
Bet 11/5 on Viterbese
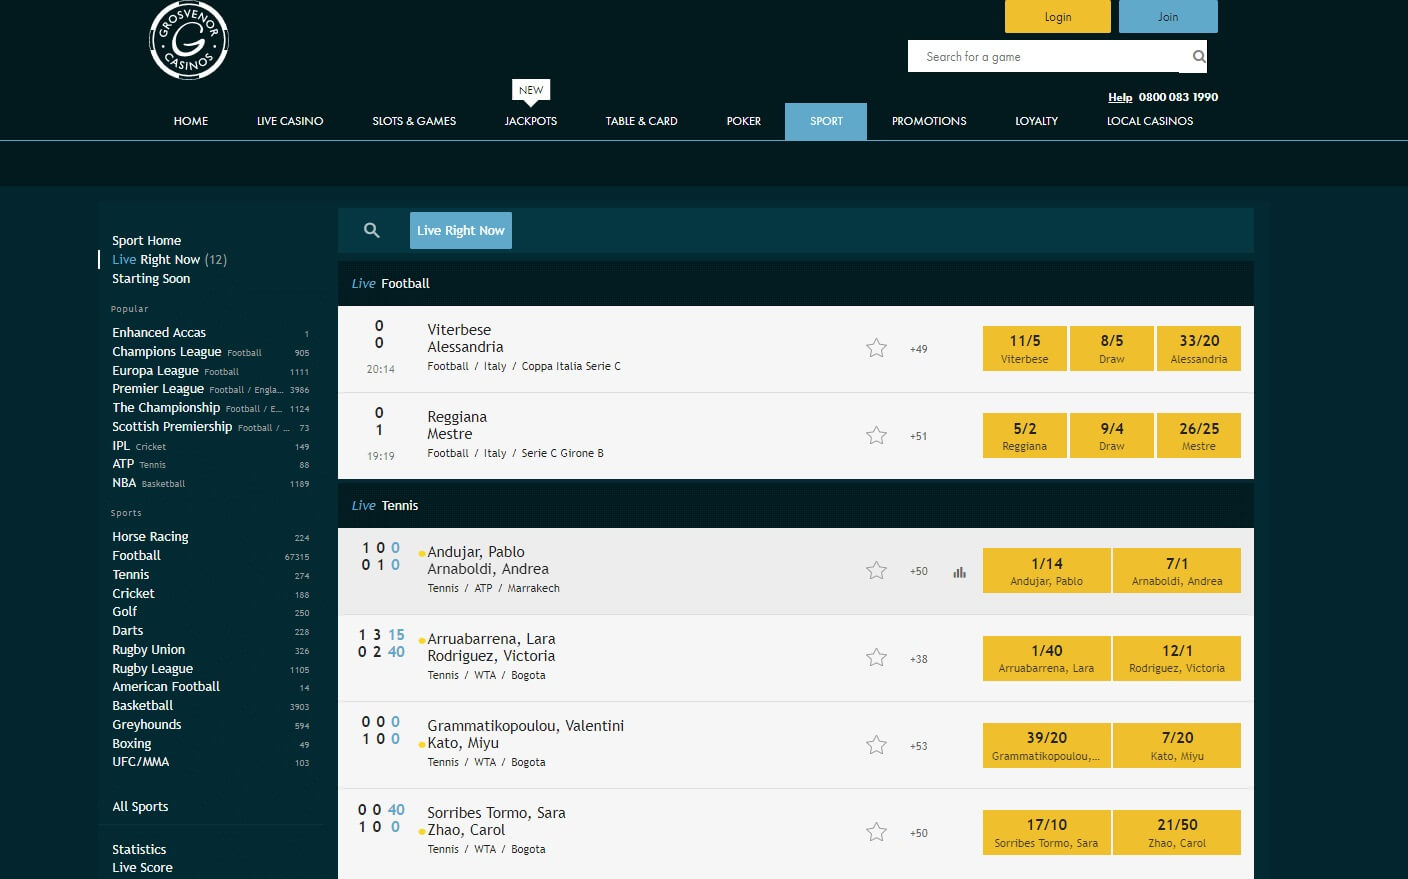pos(1025,349)
